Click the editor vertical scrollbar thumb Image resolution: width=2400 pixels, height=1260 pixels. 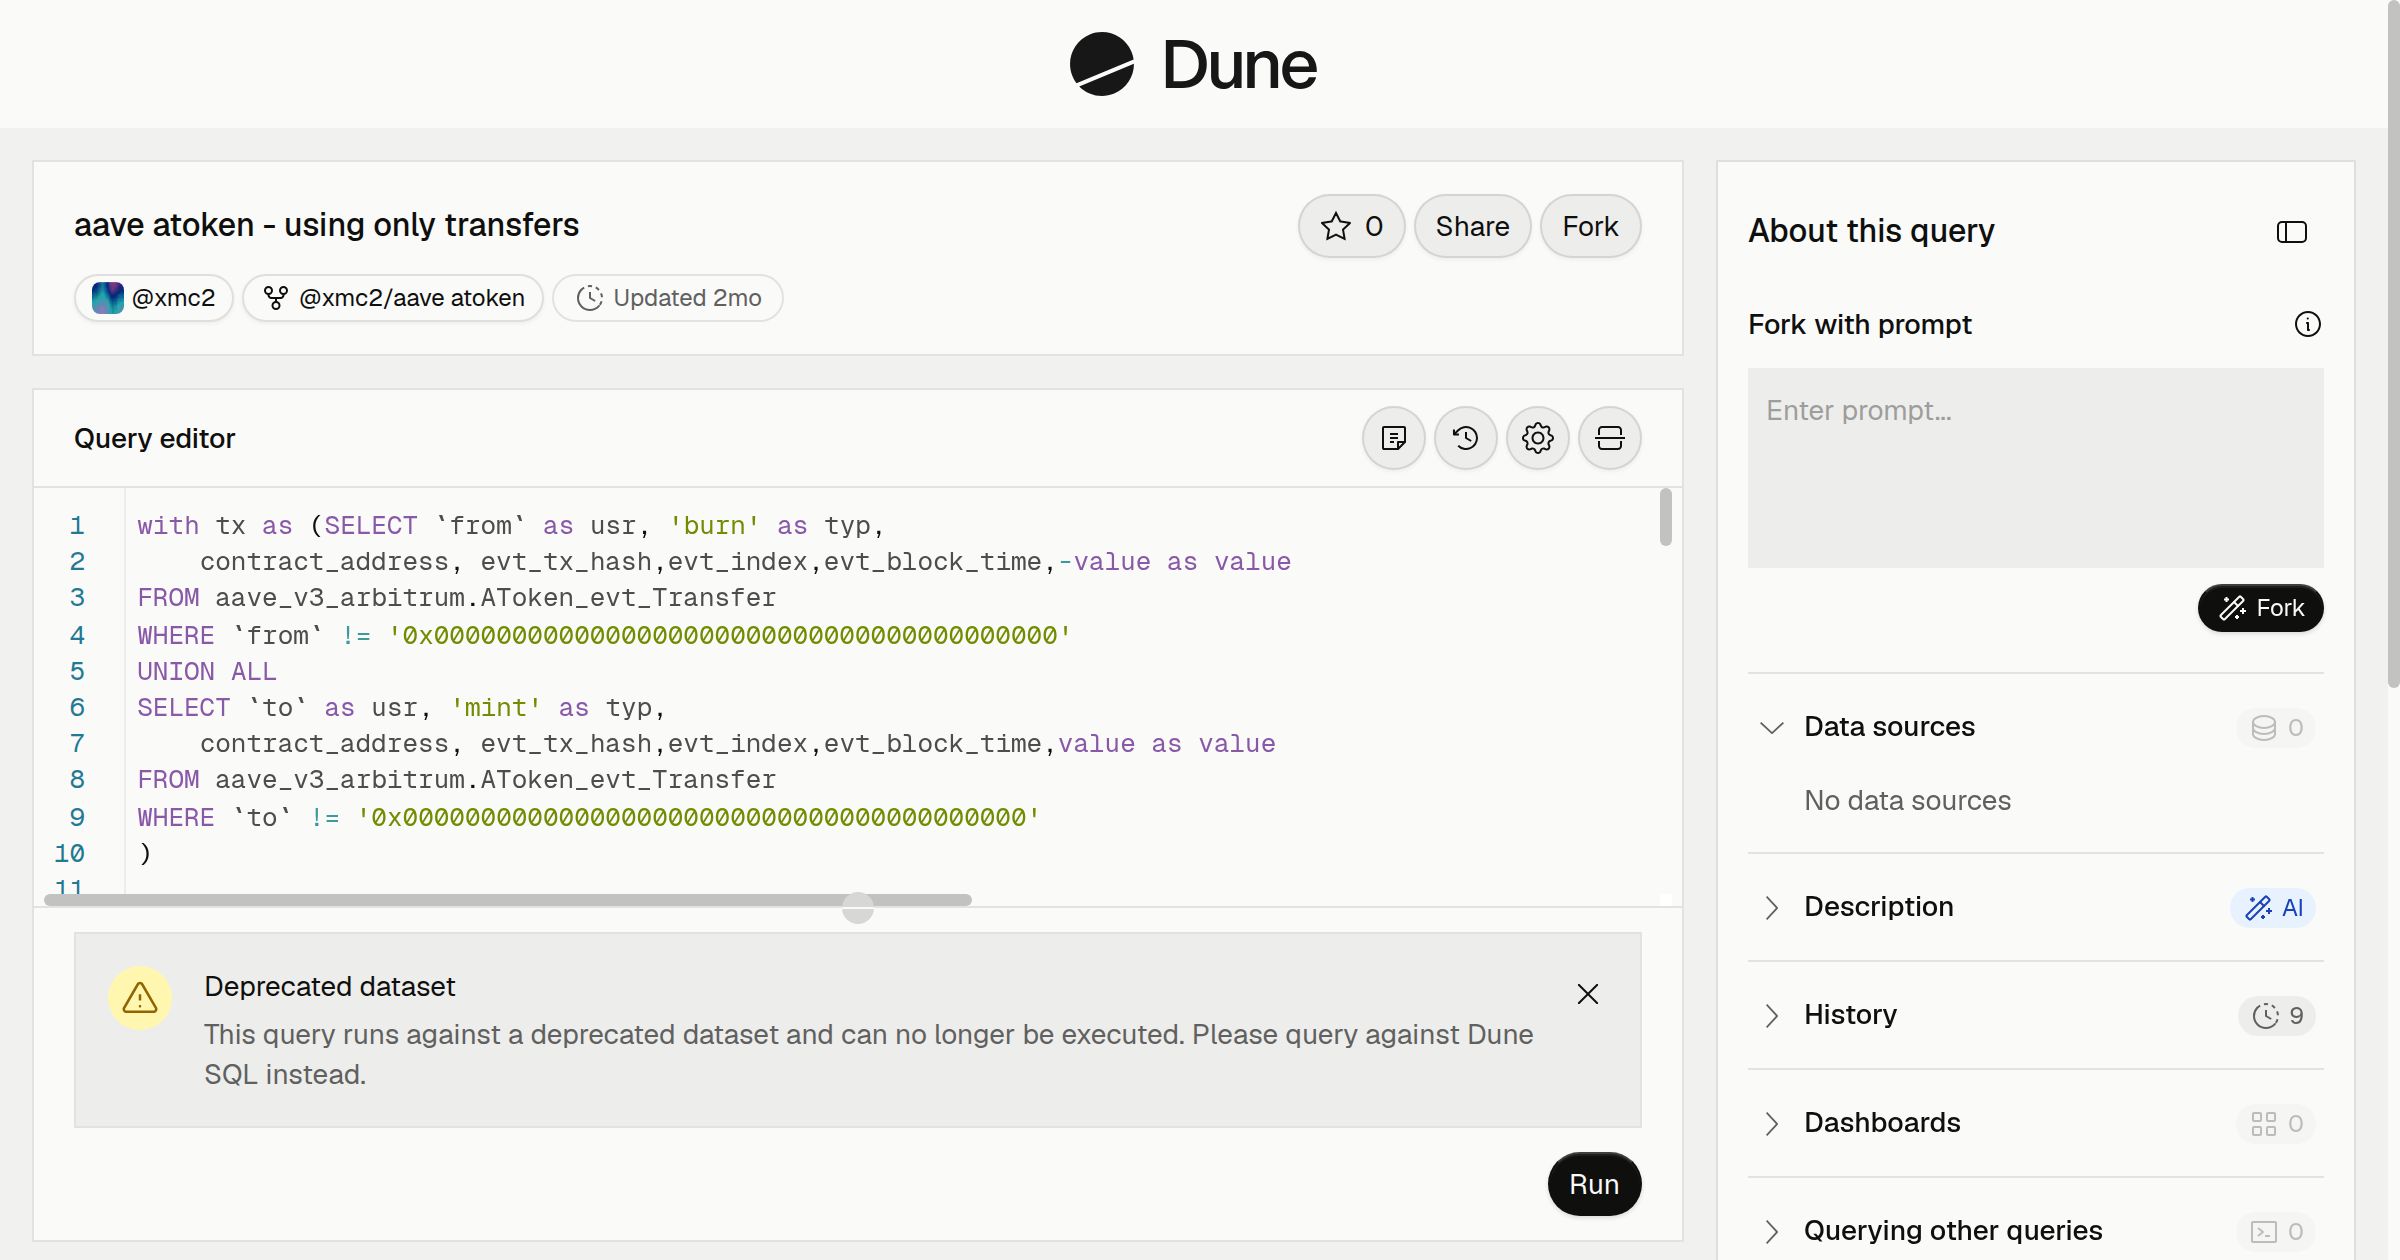pyautogui.click(x=1665, y=517)
